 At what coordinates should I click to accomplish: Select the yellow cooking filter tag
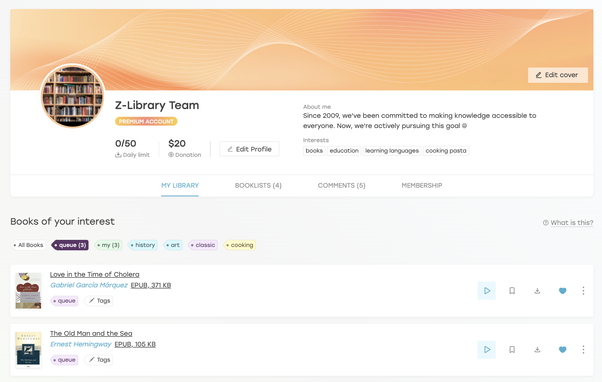pyautogui.click(x=240, y=245)
